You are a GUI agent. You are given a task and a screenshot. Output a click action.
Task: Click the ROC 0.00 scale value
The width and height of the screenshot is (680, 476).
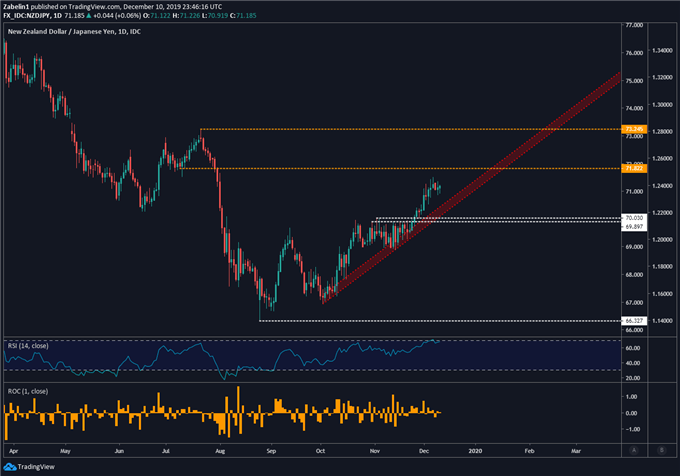631,413
